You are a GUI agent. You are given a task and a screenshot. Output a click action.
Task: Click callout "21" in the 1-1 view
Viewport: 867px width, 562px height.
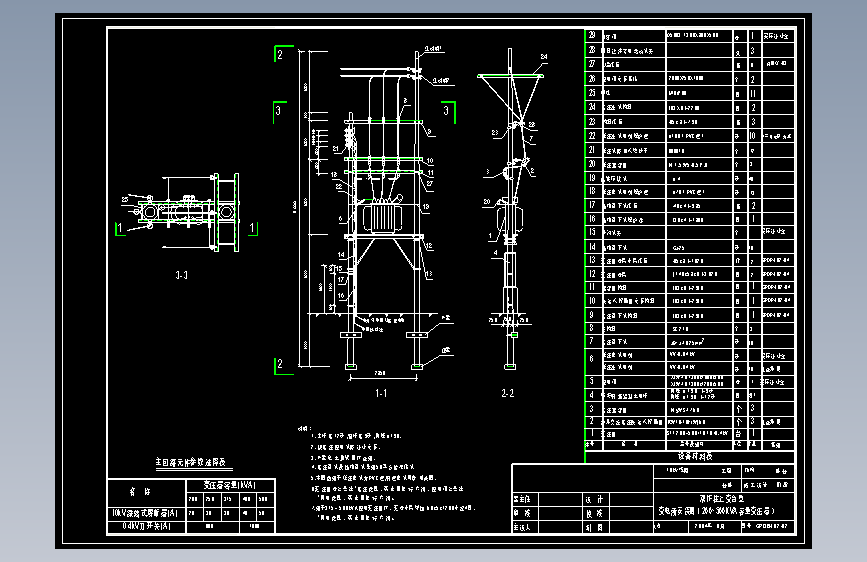[336, 148]
